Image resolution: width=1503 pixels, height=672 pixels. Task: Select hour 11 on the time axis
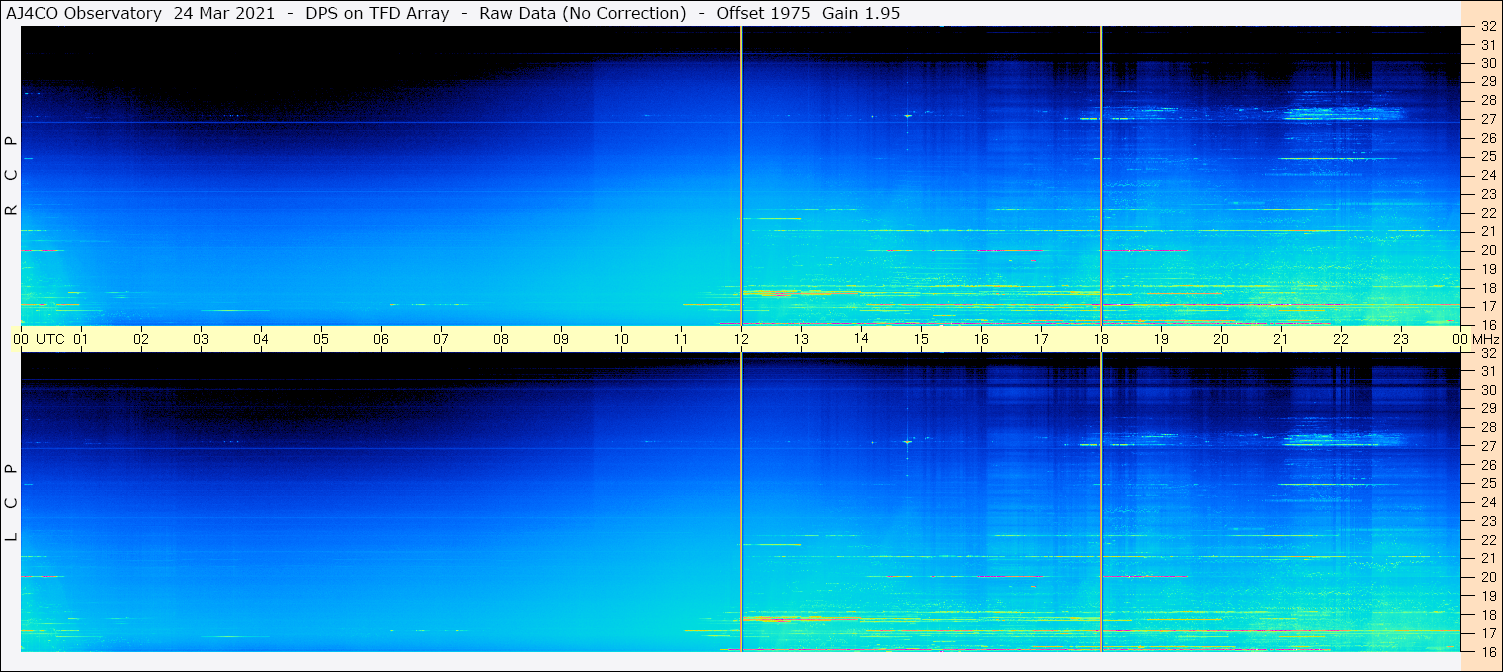pos(681,339)
